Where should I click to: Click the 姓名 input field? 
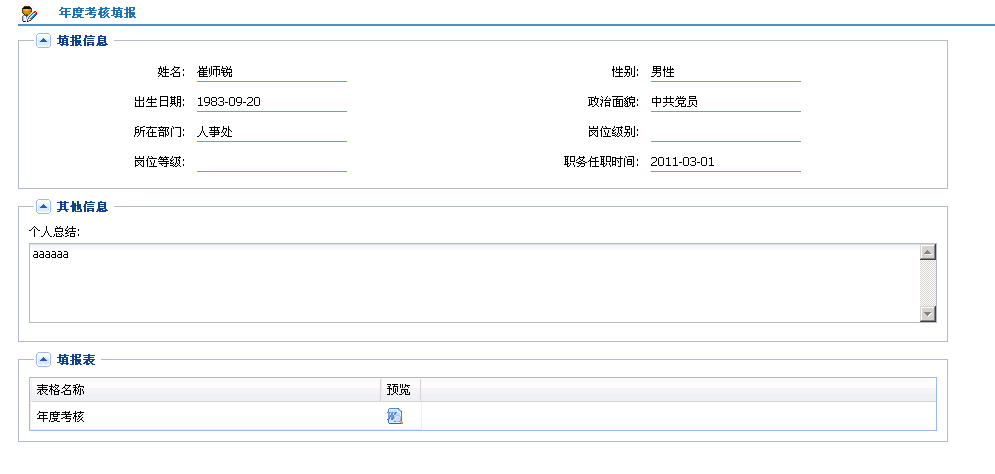click(x=271, y=72)
